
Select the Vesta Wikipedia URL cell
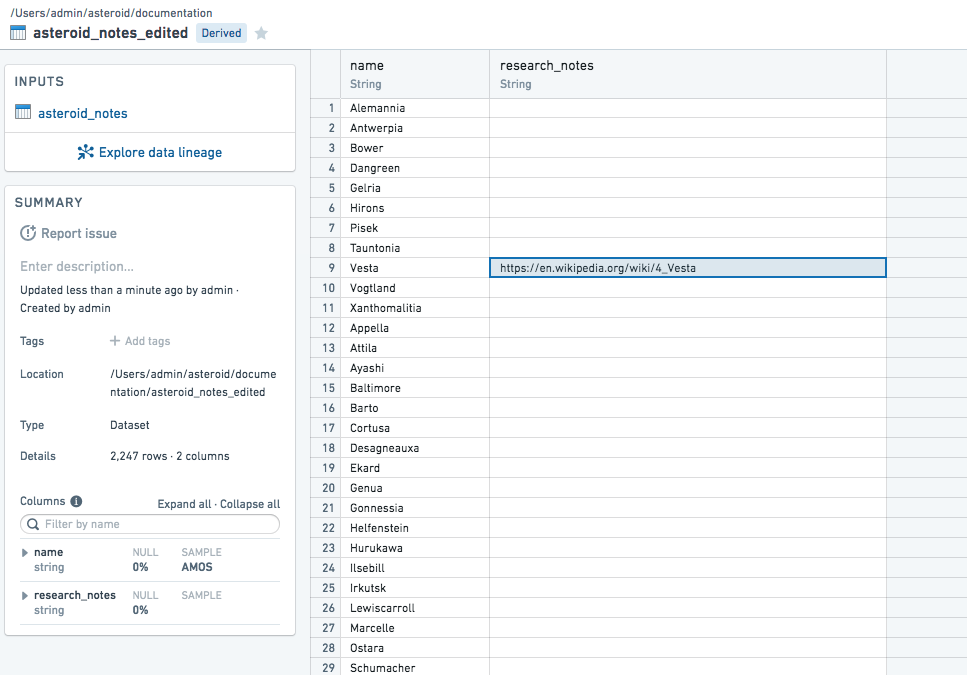point(688,268)
